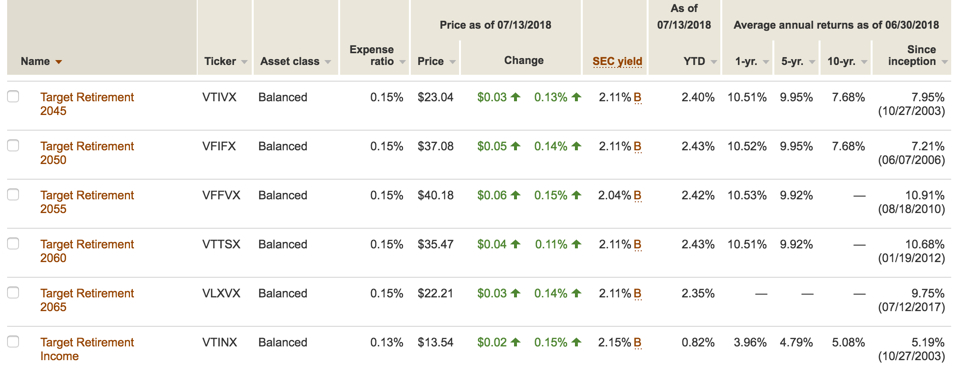Tick the Target Retirement Income checkbox
Image resolution: width=974 pixels, height=379 pixels.
coord(13,342)
